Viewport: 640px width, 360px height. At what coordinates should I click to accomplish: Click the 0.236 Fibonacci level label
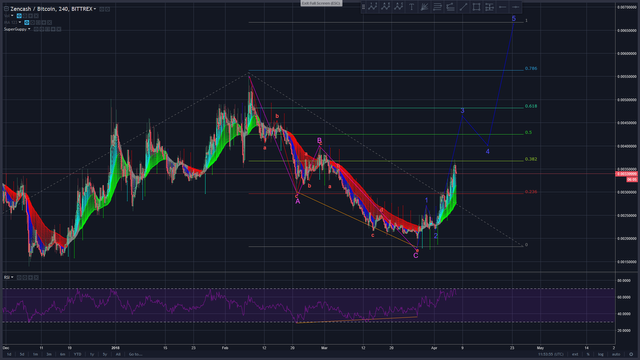point(531,192)
